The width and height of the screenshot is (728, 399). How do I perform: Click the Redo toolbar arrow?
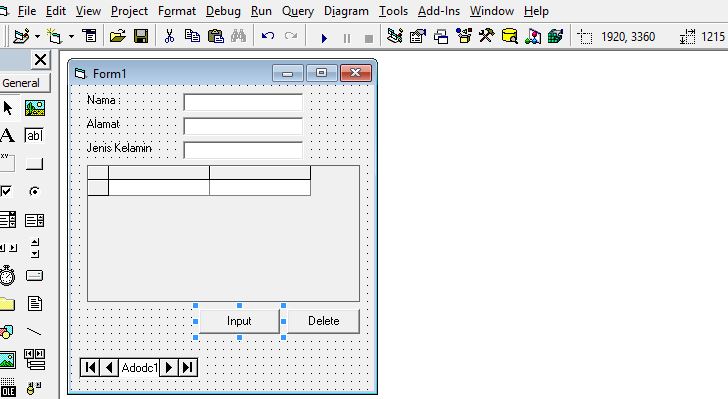[x=291, y=36]
